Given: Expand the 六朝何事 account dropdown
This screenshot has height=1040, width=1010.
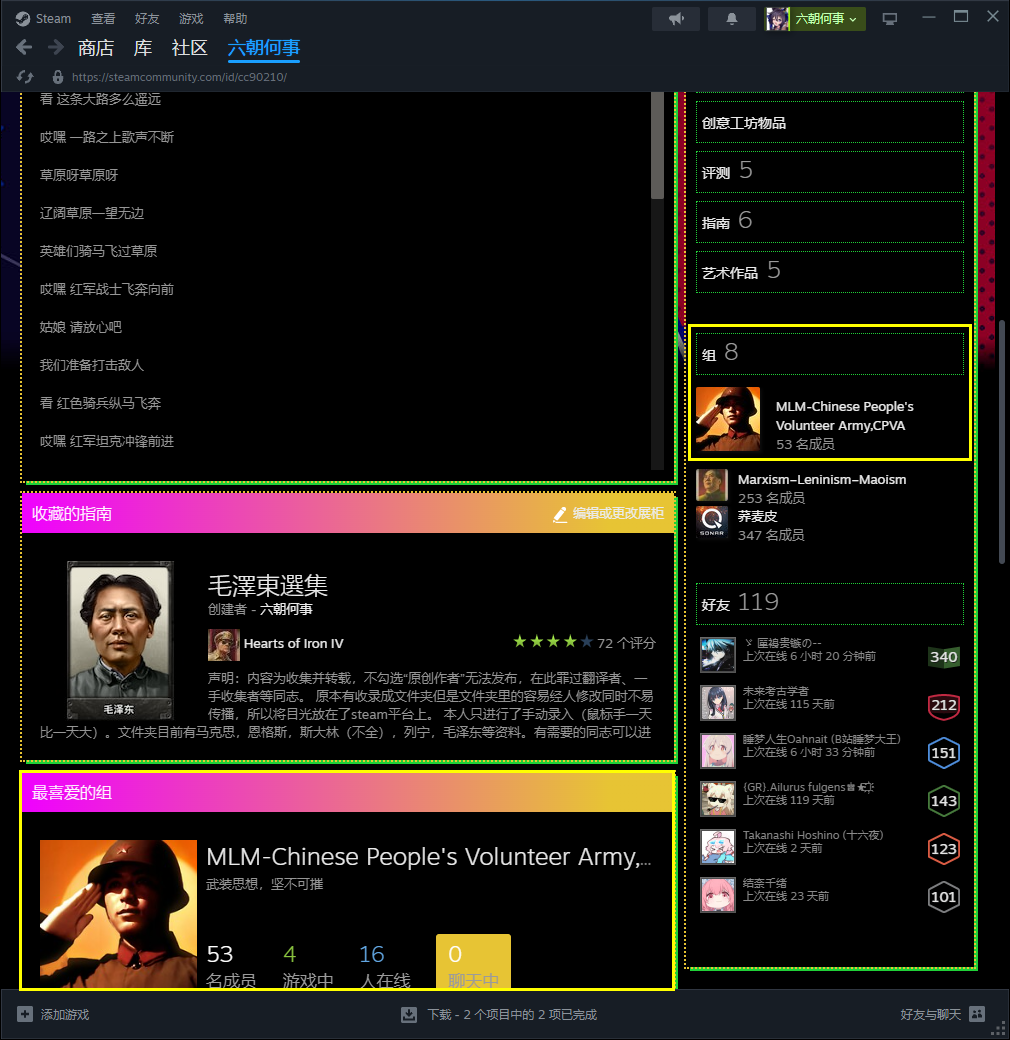Looking at the screenshot, I should 828,19.
